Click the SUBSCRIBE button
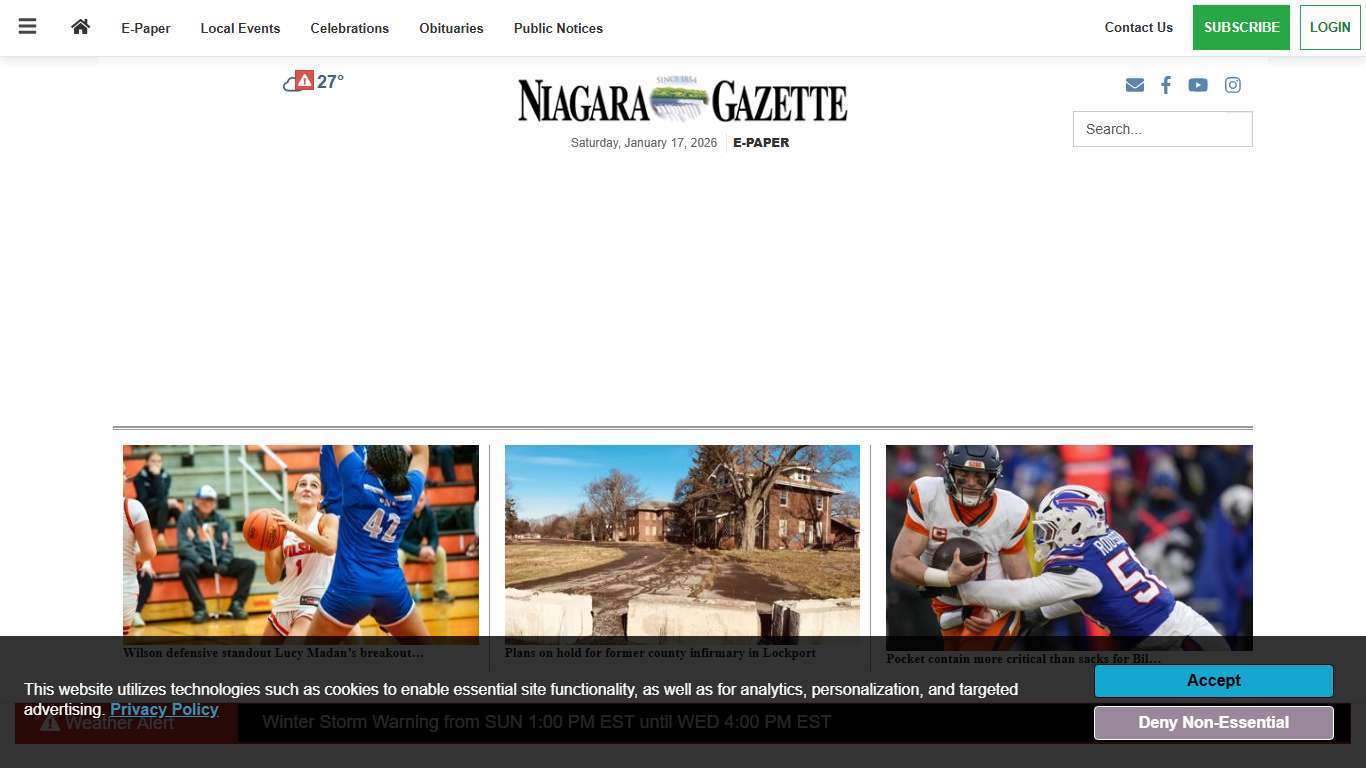Screen dimensions: 1366x768 click(1241, 27)
